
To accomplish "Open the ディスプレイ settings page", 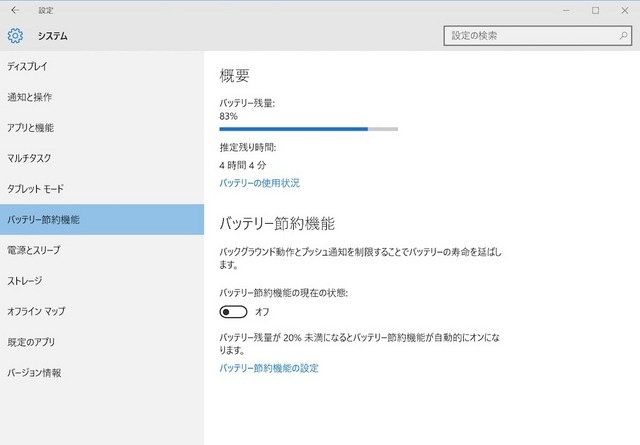I will point(102,66).
